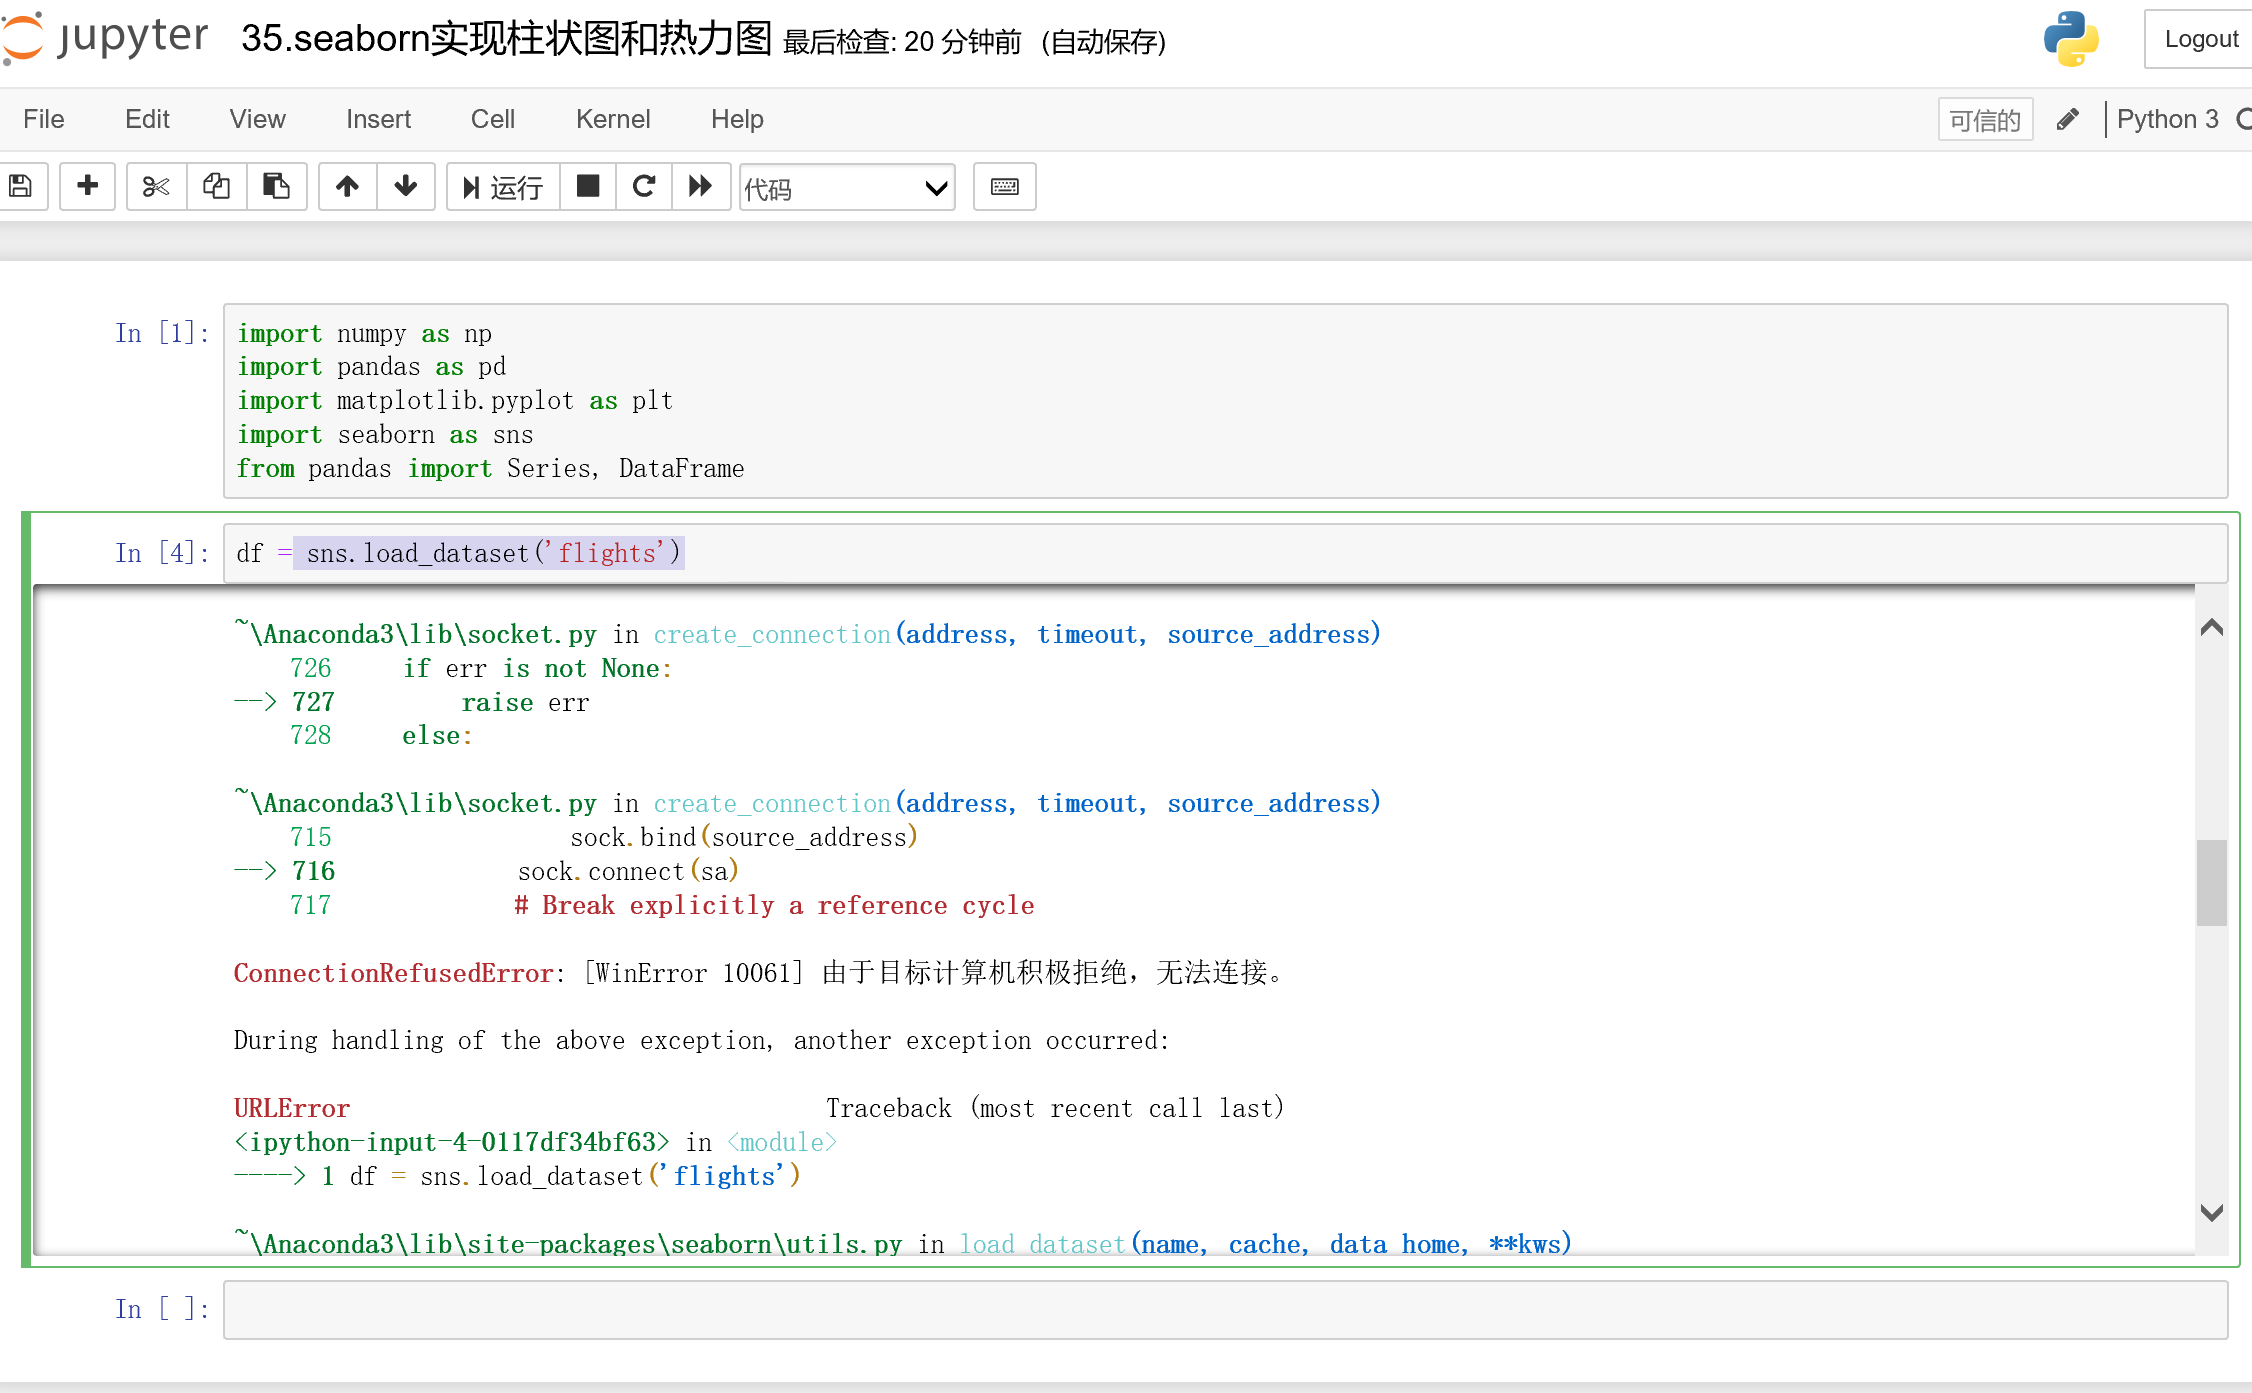Image resolution: width=2252 pixels, height=1393 pixels.
Task: Paste cell below with clipboard icon
Action: tap(277, 187)
